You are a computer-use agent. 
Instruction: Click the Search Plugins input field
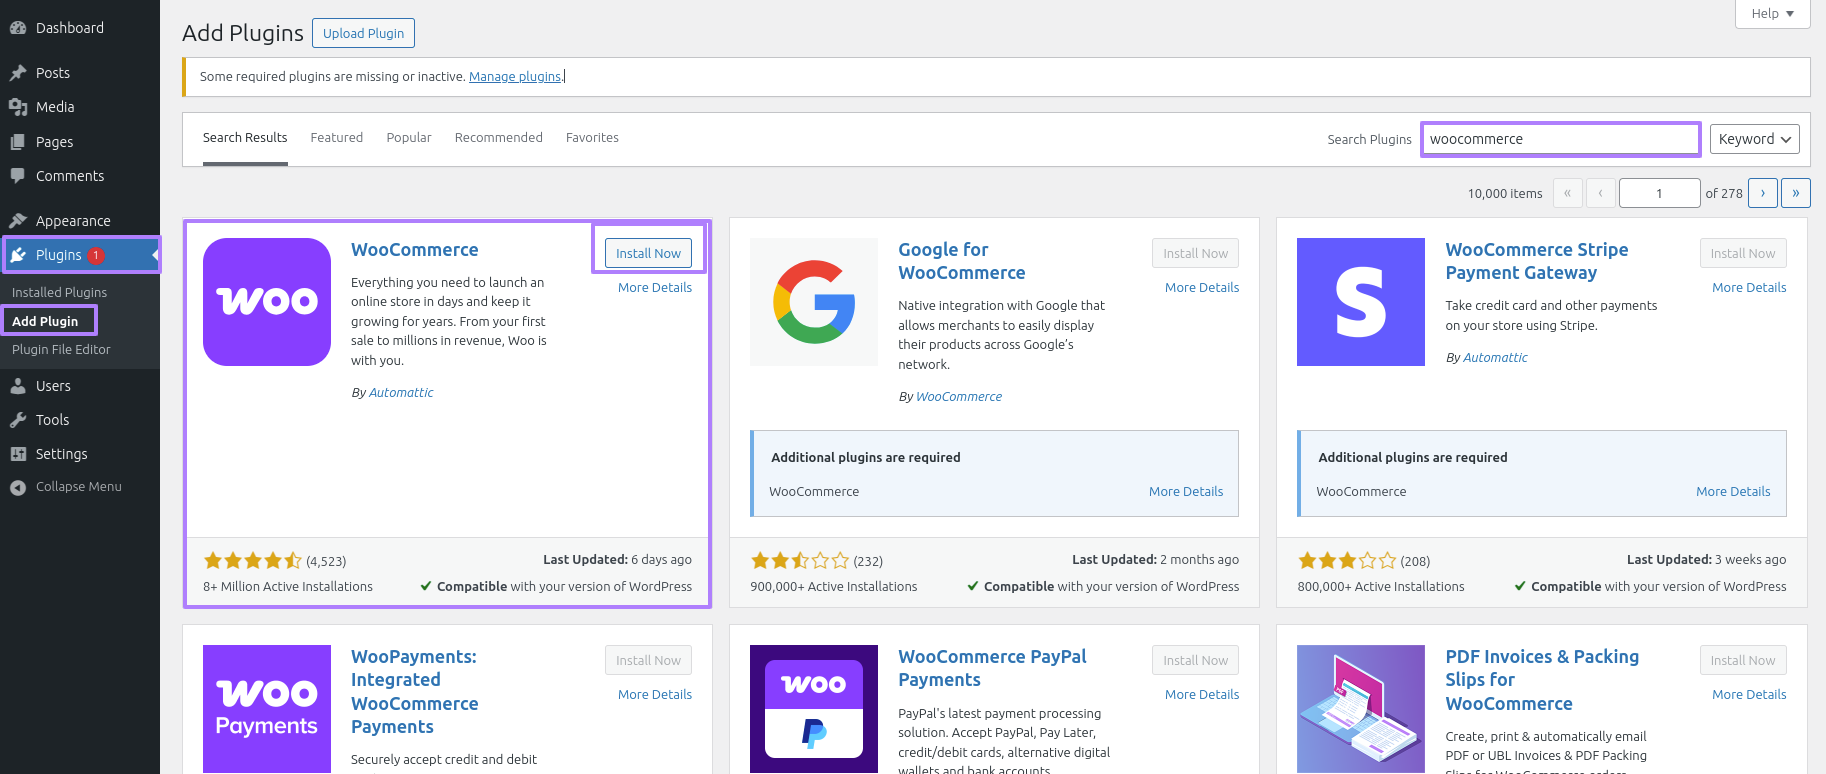(1561, 139)
